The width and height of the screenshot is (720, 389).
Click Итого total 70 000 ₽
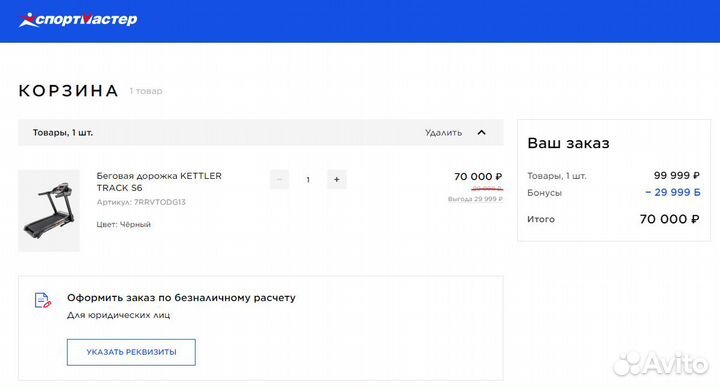click(x=669, y=219)
